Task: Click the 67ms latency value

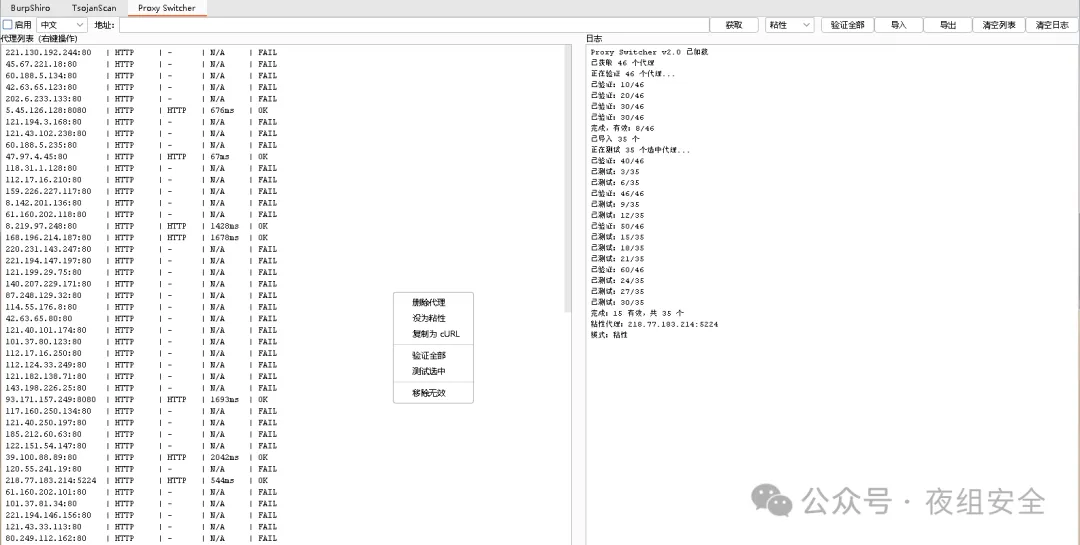Action: click(220, 156)
